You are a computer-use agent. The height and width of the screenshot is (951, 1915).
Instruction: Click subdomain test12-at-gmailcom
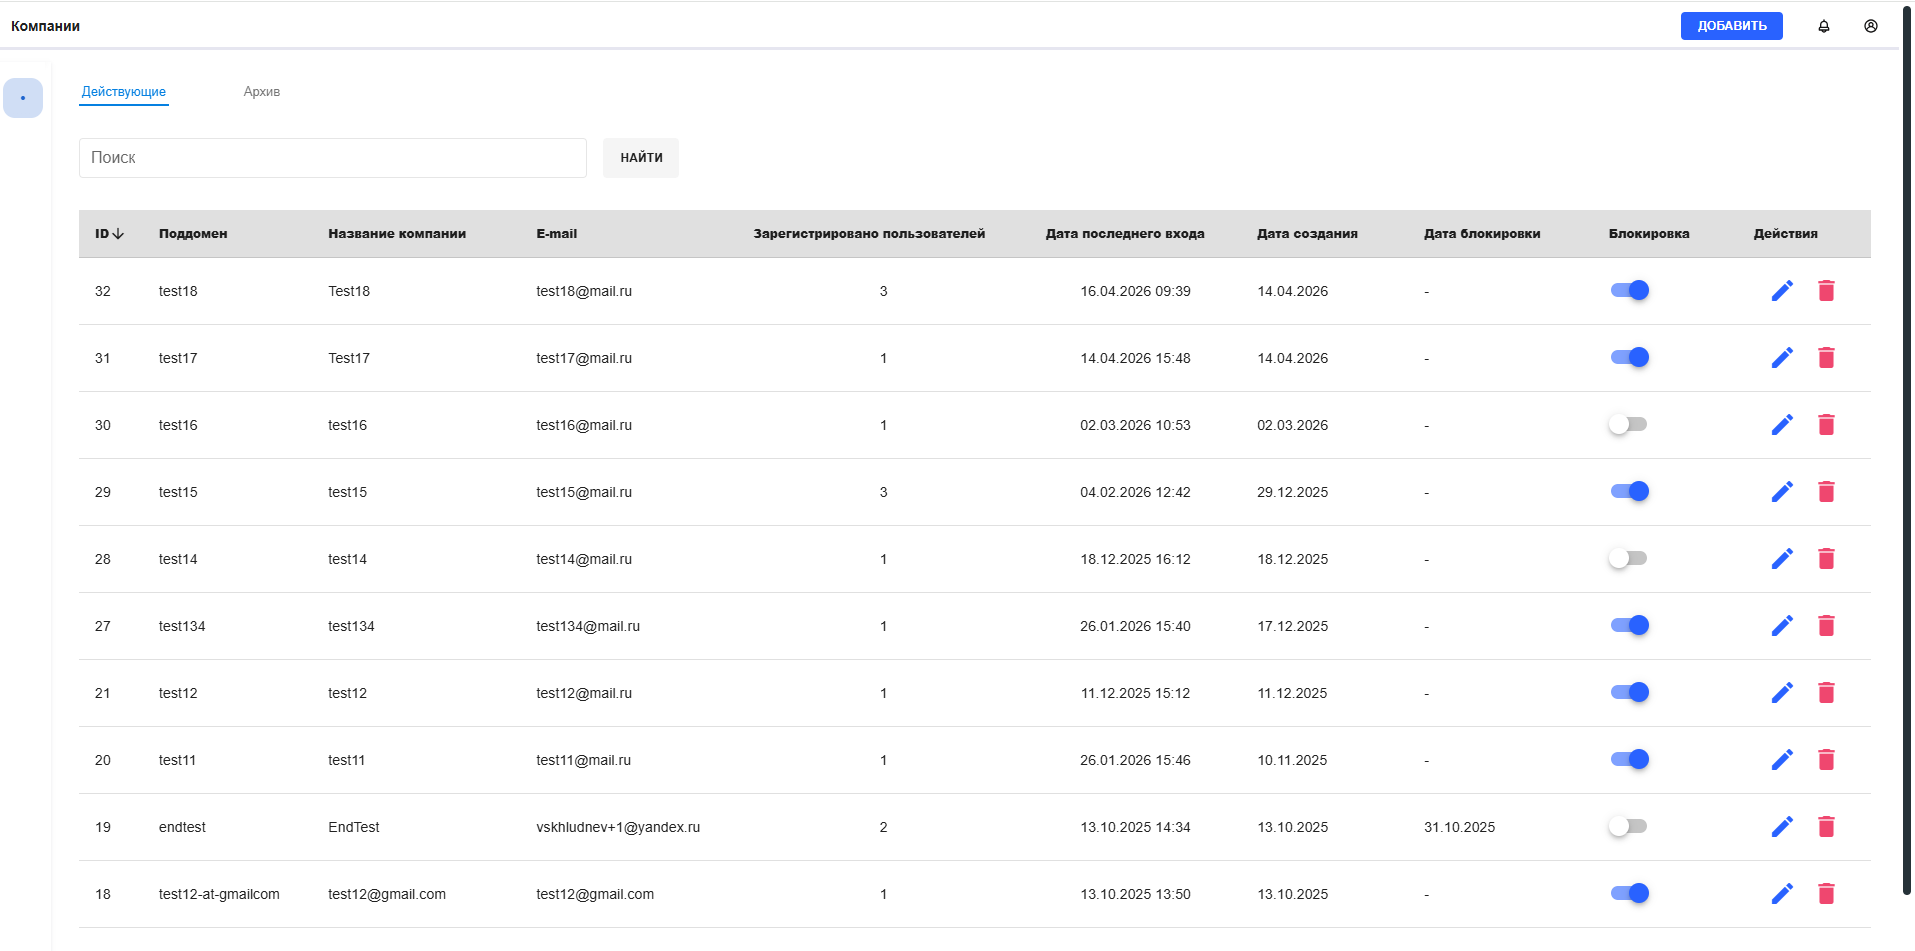click(x=219, y=894)
